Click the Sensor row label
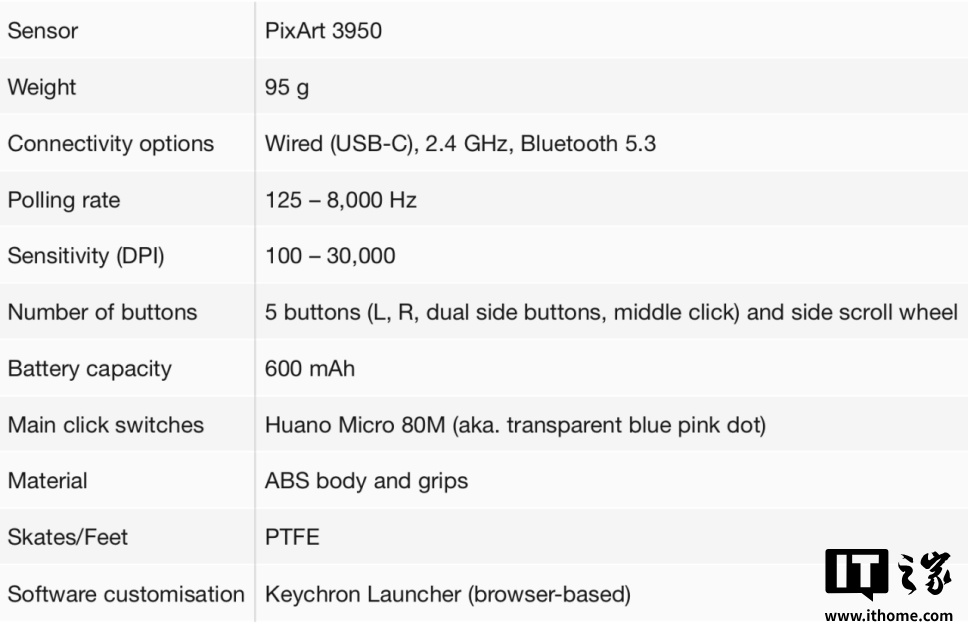This screenshot has height=634, width=968. click(42, 31)
